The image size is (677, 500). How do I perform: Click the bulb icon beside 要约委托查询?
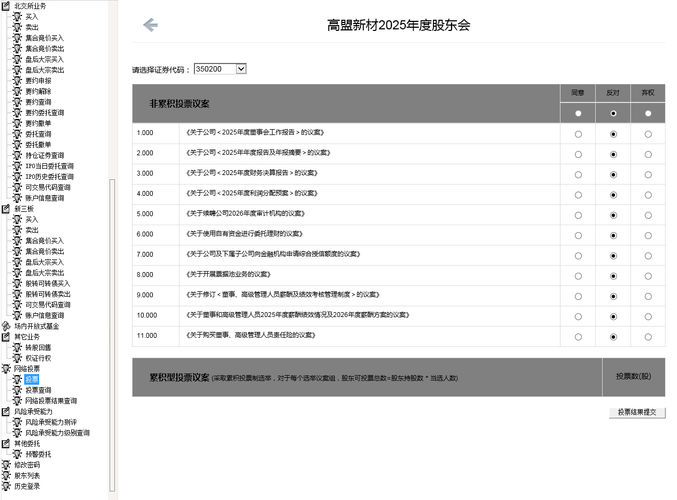(17, 112)
